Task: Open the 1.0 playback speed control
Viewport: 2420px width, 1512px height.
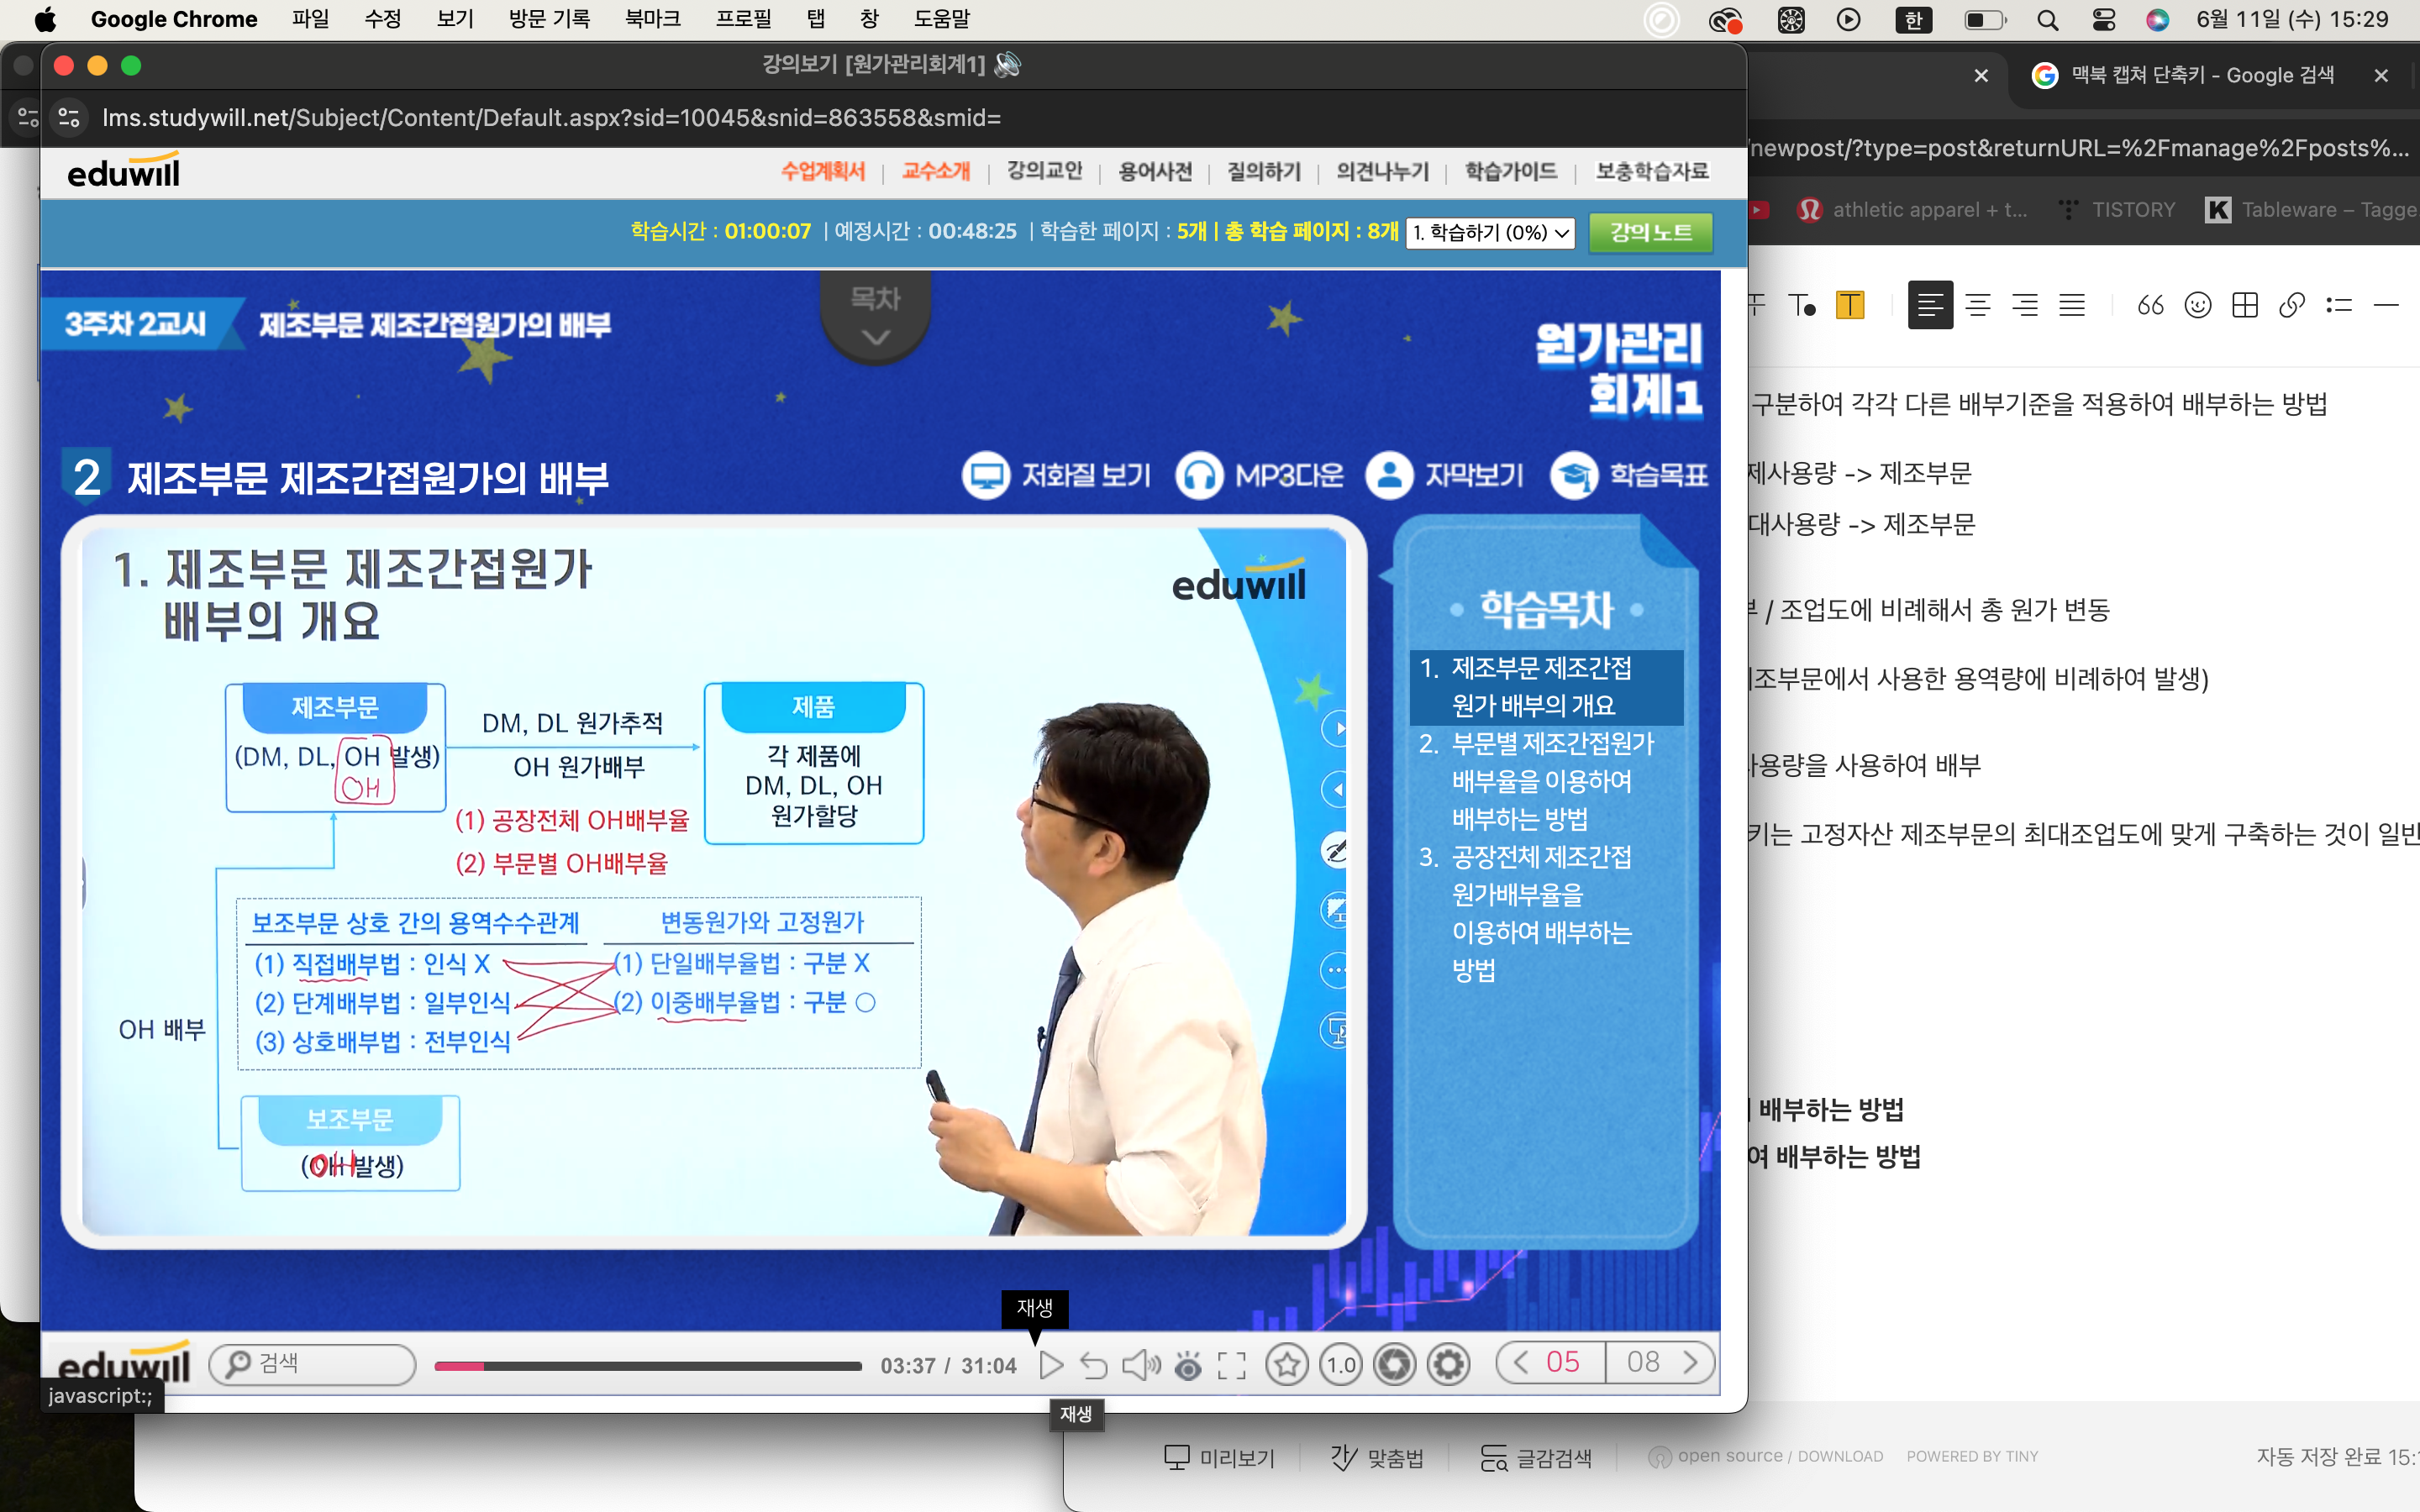Action: [x=1341, y=1364]
